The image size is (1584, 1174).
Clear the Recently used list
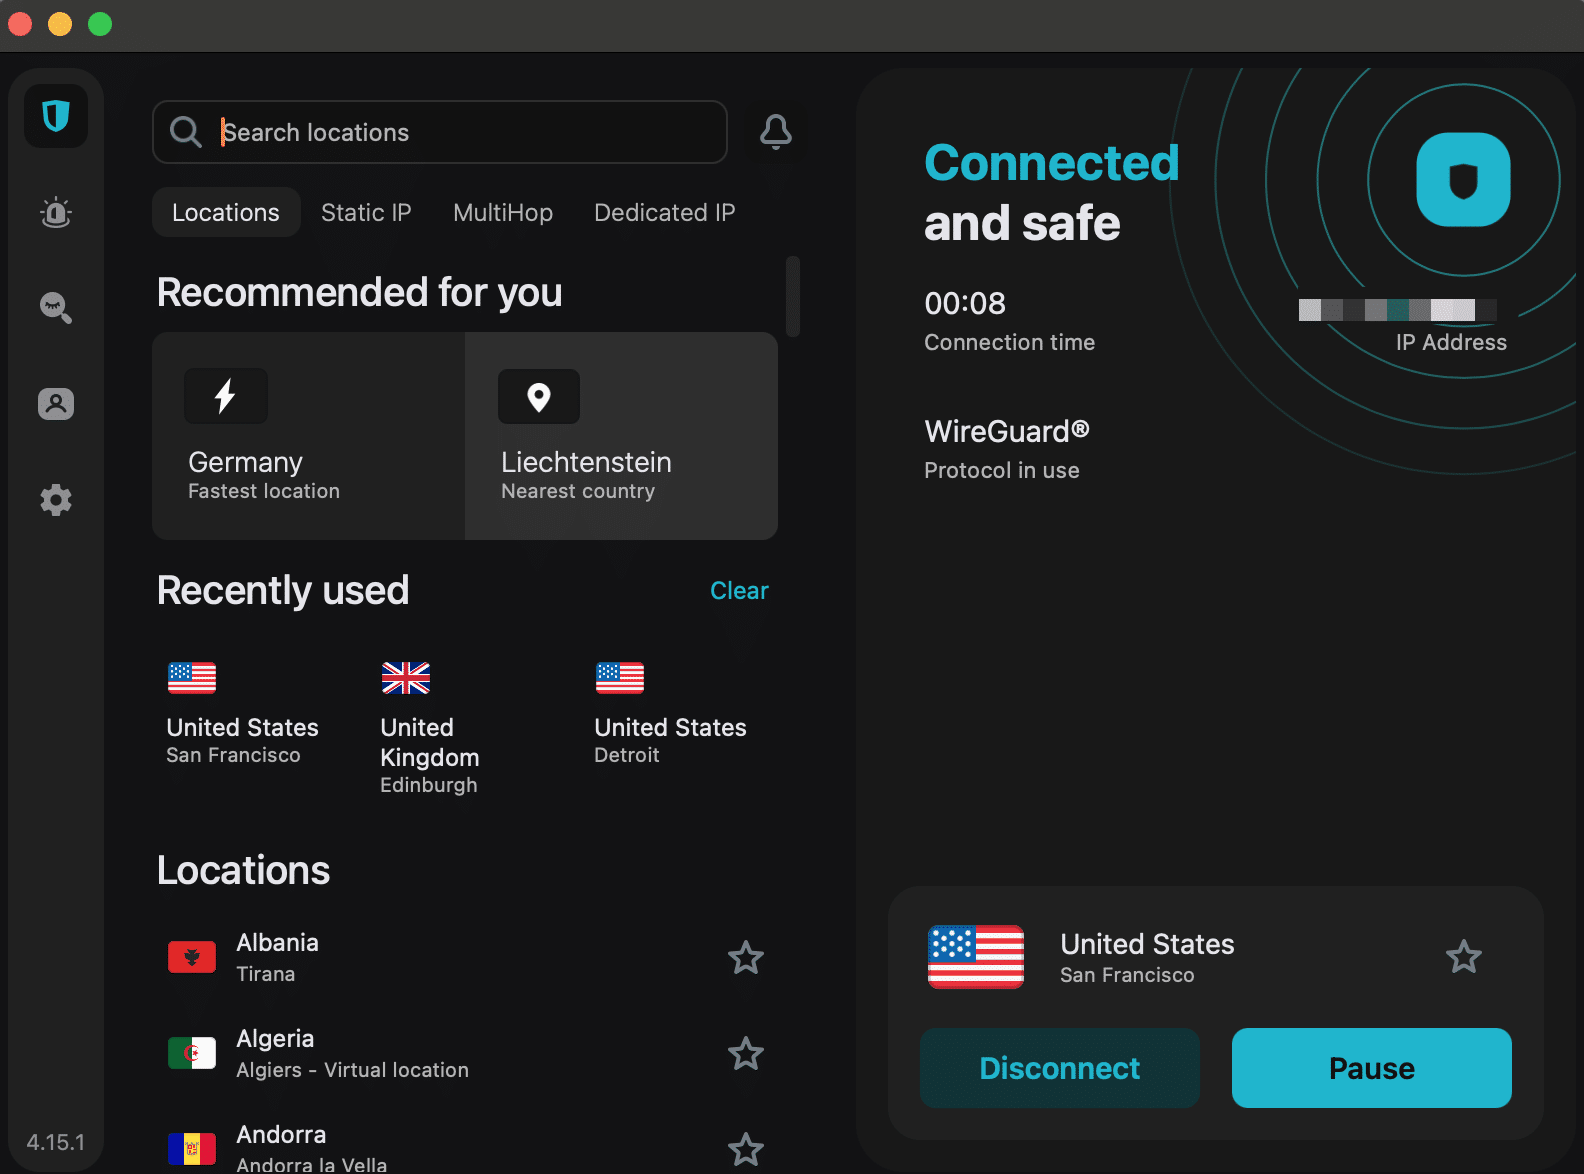[739, 591]
